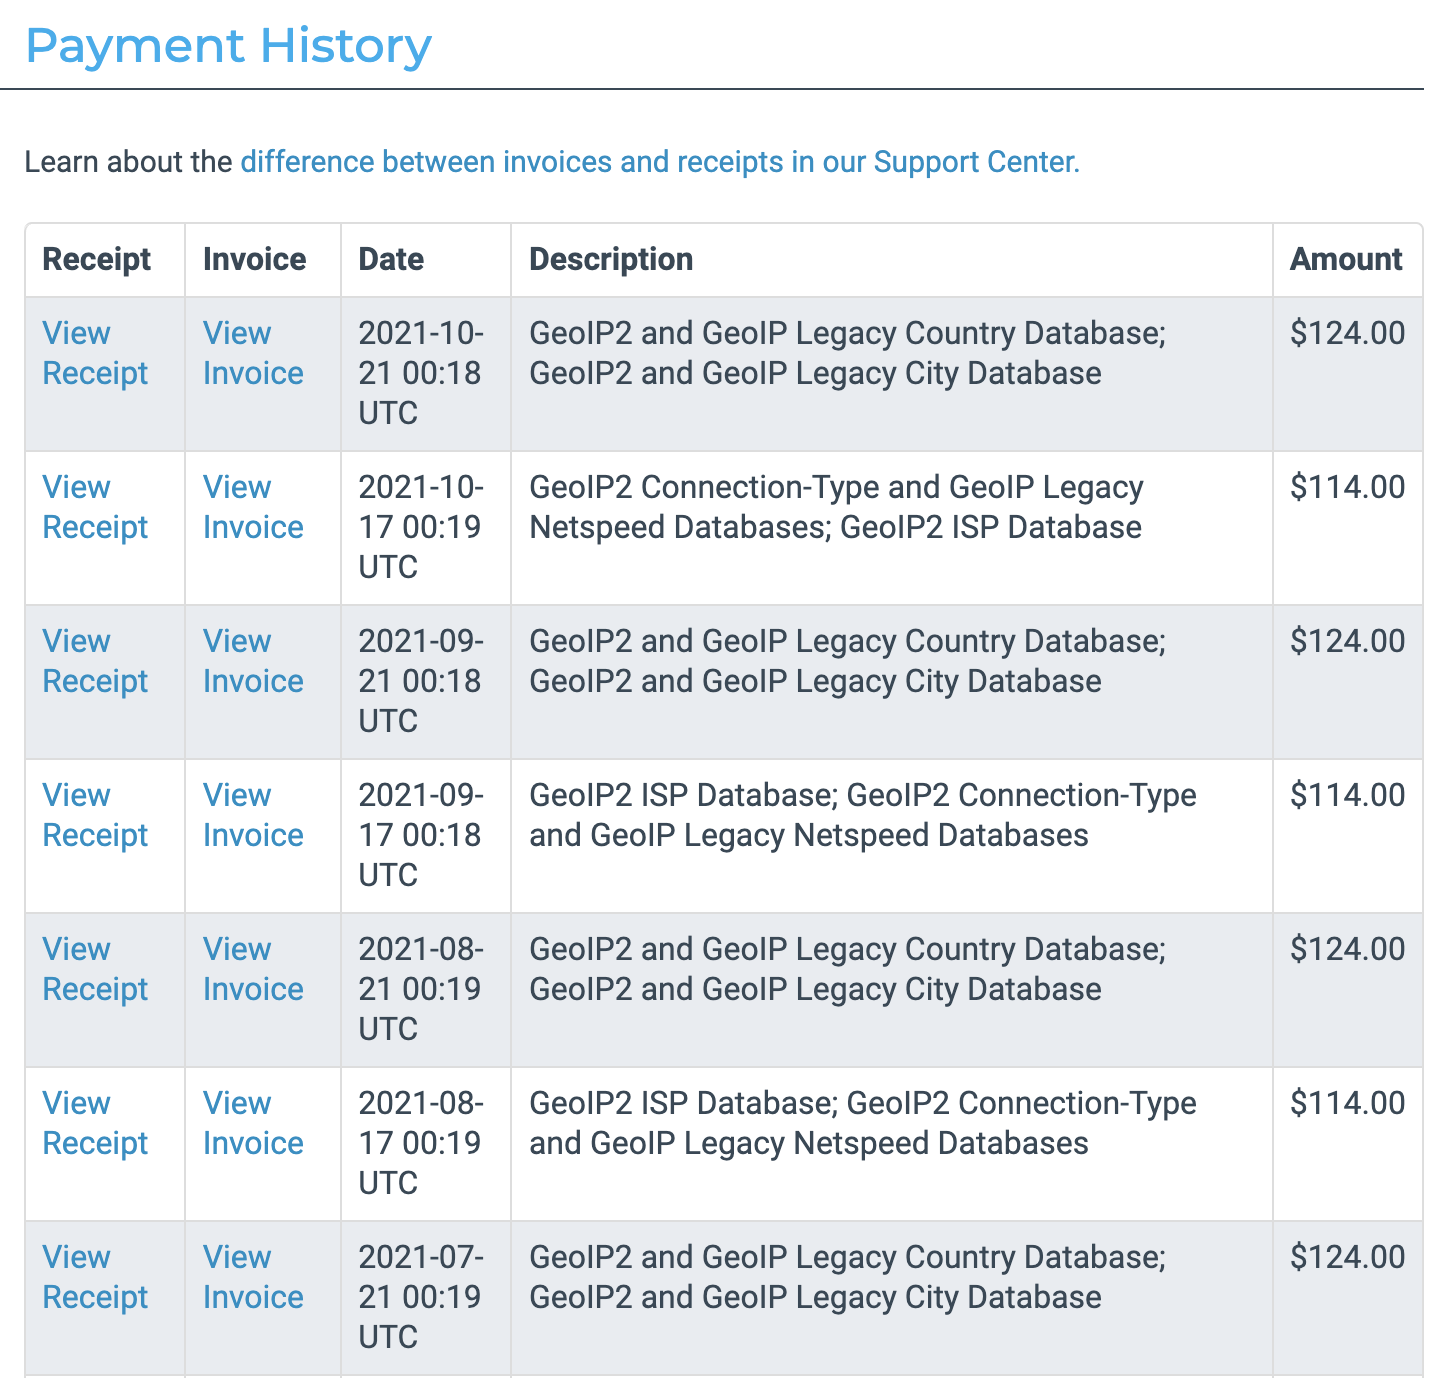Viewport: 1452px width, 1378px height.
Task: View receipt for 2021-09-21 payment
Action: click(95, 661)
